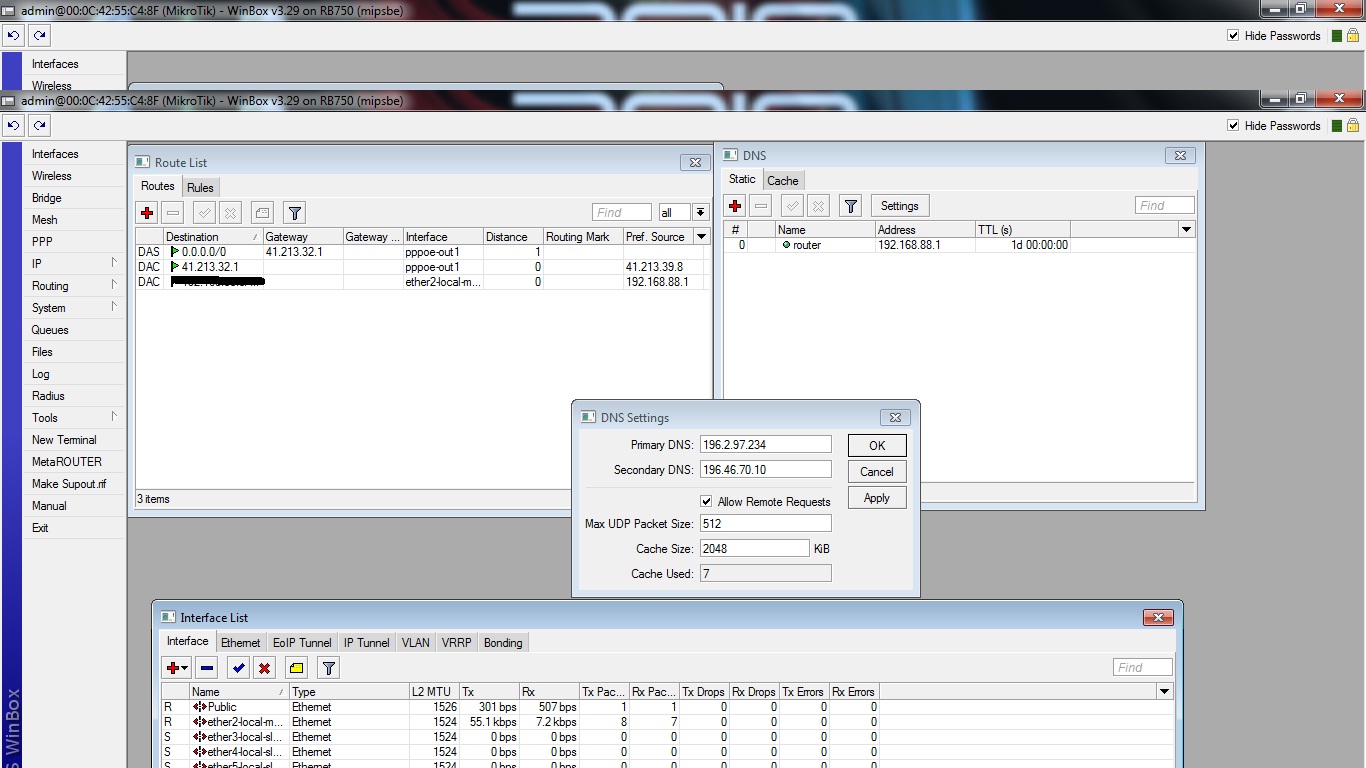Open the DNS filter funnel icon
1366x768 pixels.
coord(850,205)
